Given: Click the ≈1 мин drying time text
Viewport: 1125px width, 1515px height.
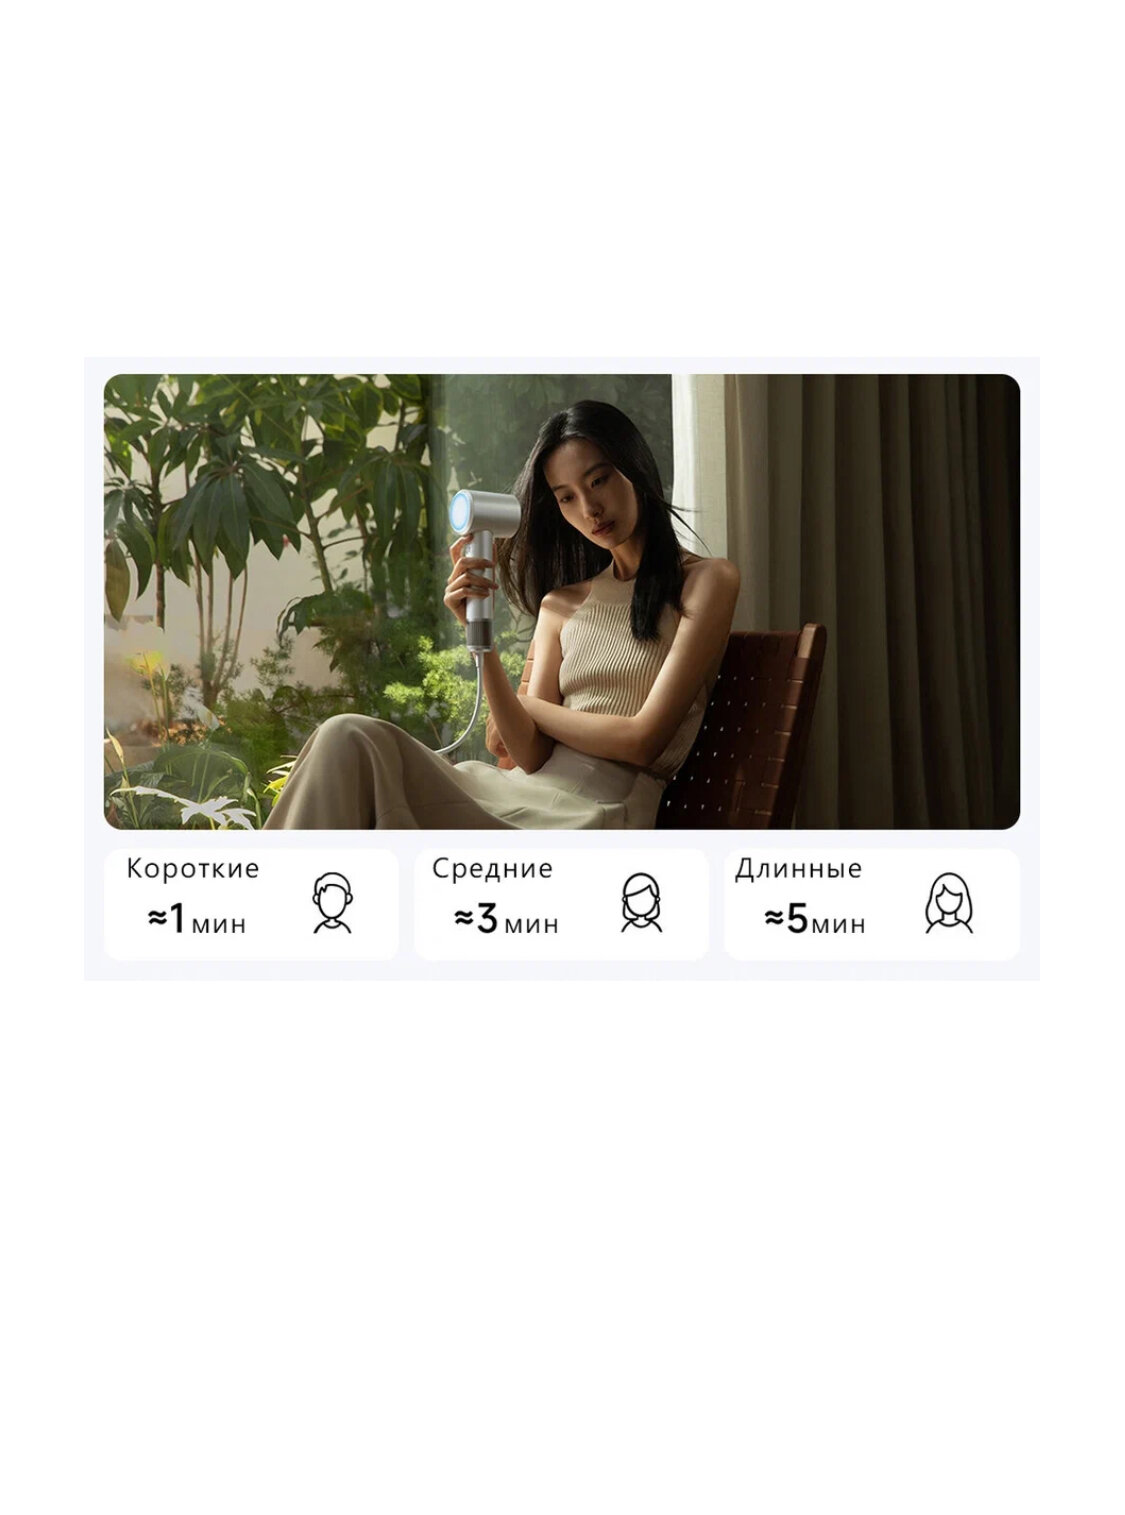Looking at the screenshot, I should pyautogui.click(x=196, y=920).
